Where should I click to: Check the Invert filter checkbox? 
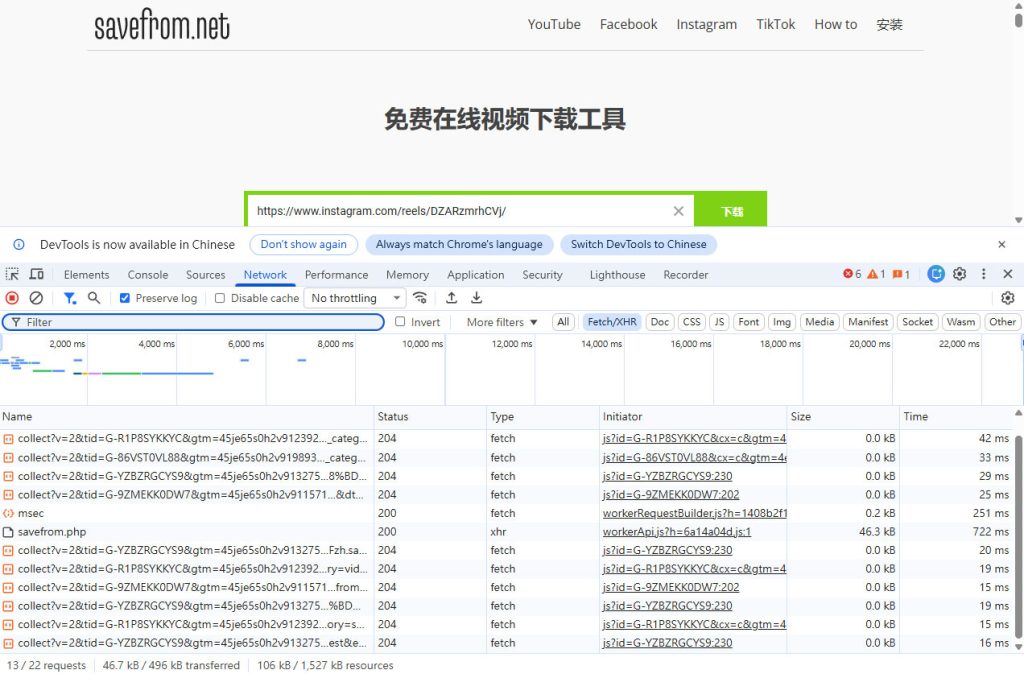tap(400, 322)
